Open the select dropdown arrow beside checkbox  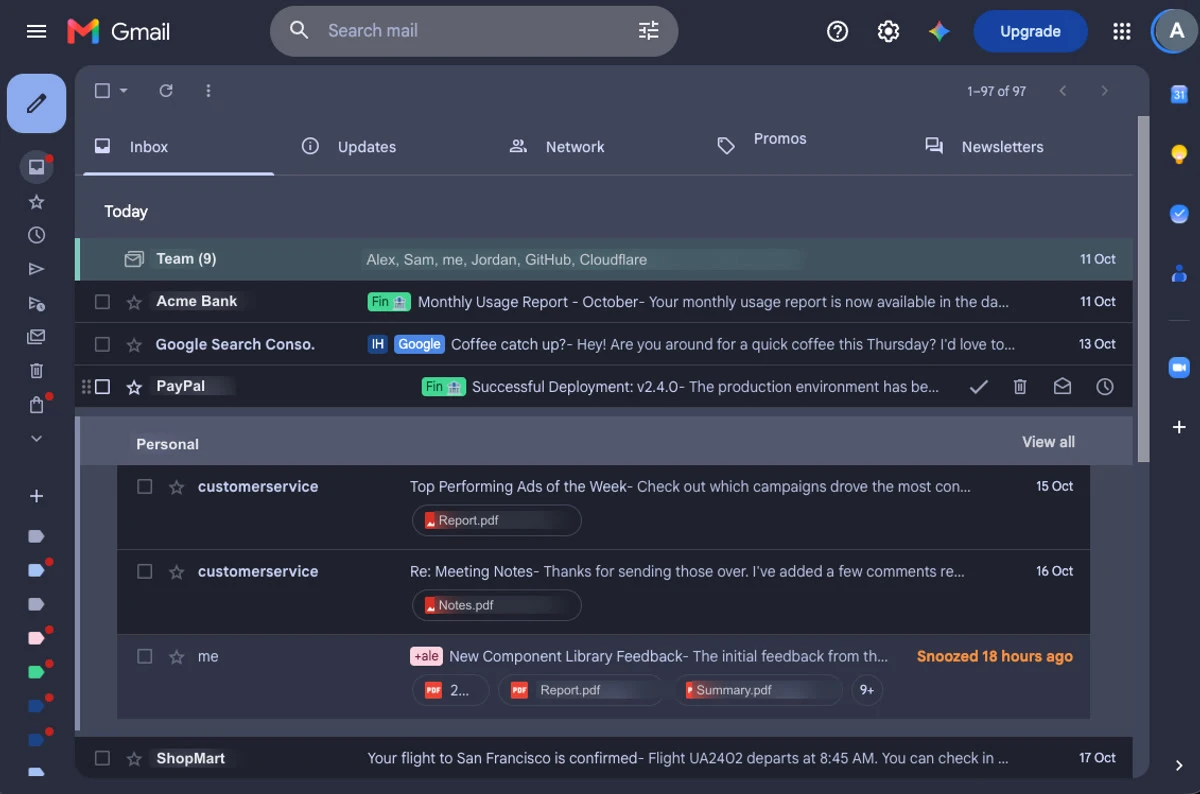pos(124,91)
